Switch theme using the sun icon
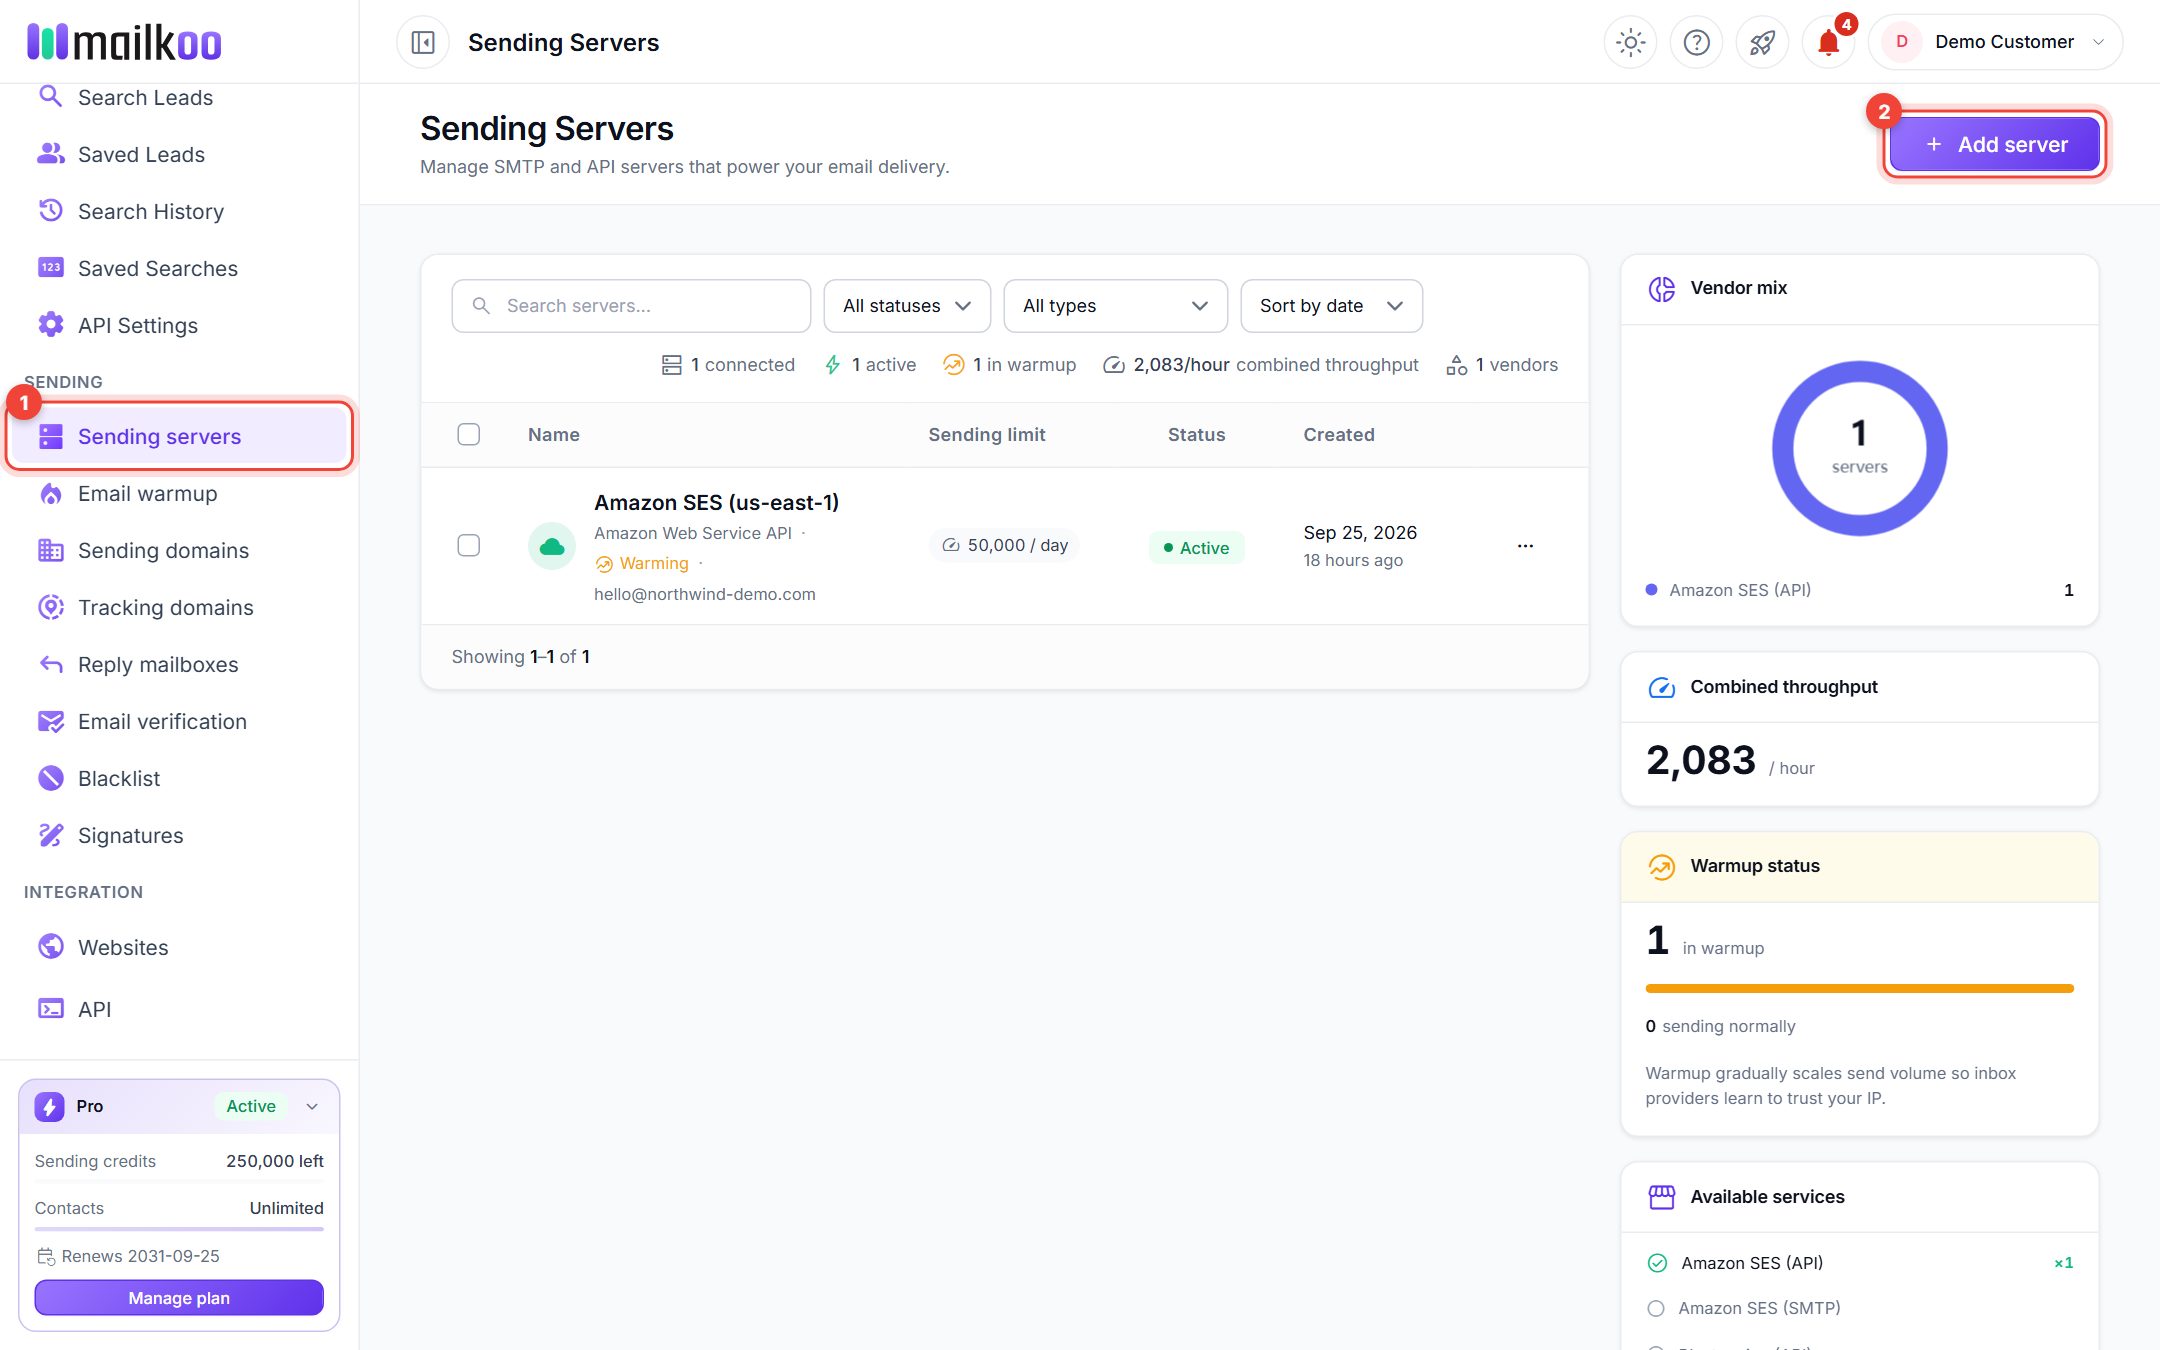 (1631, 42)
